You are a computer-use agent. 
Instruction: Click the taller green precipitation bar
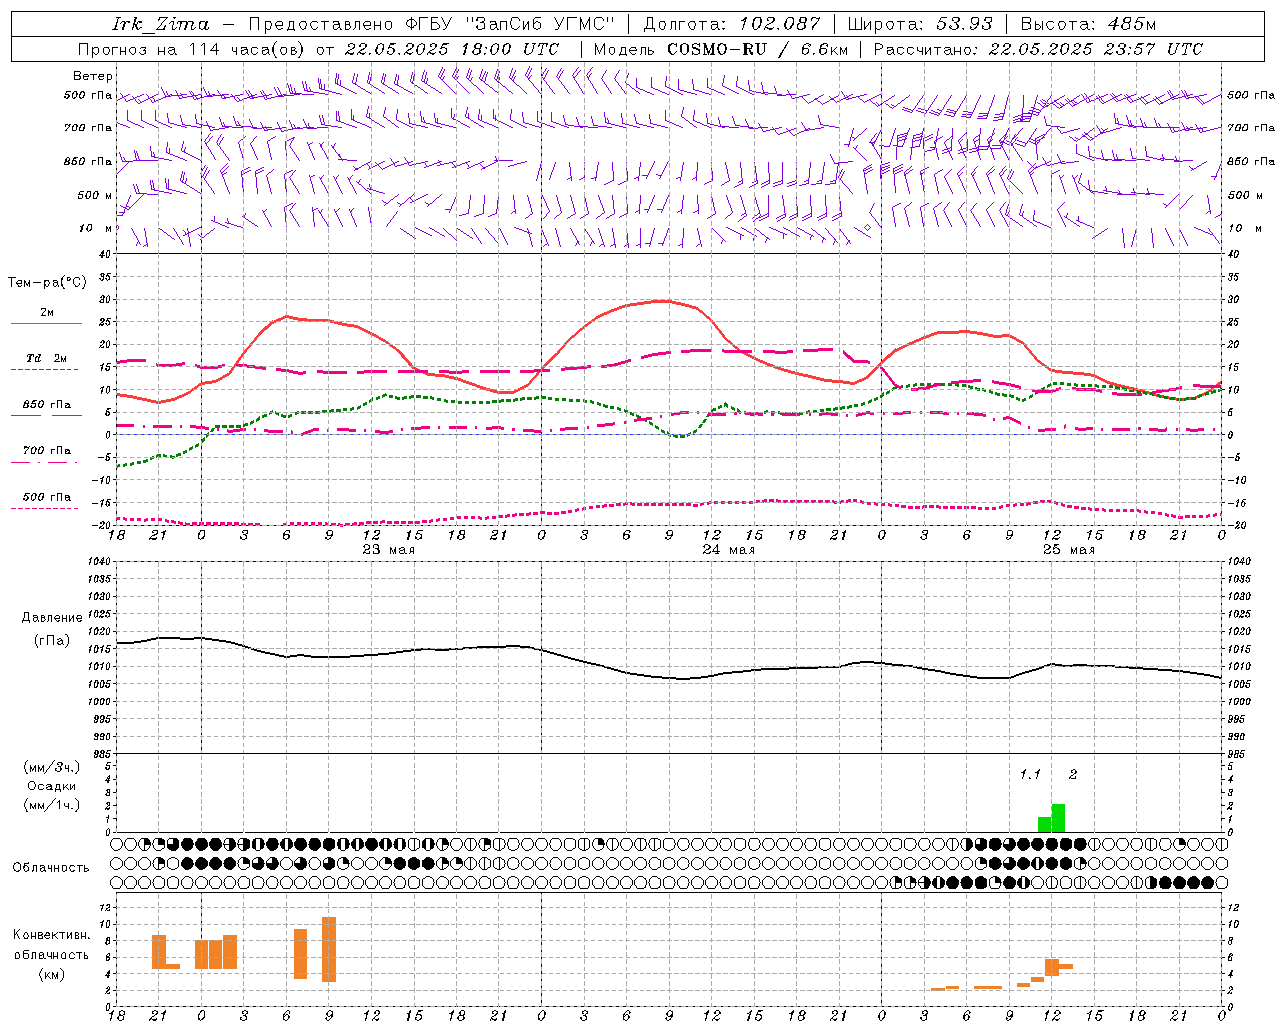point(1058,818)
